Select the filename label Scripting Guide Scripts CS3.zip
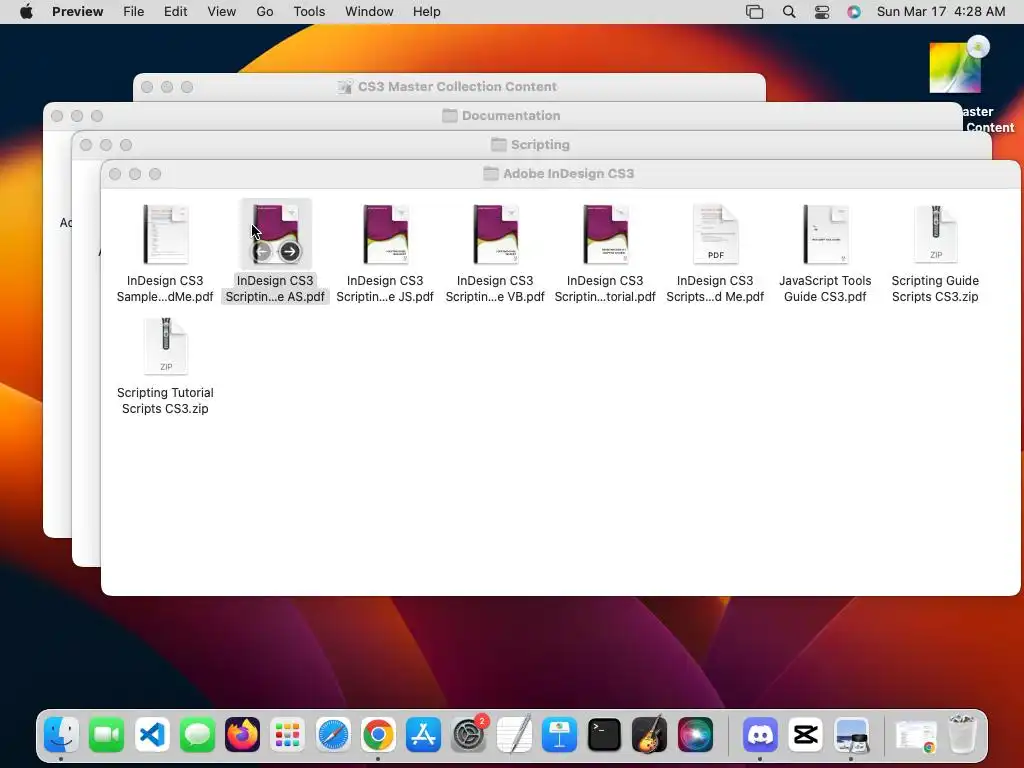The width and height of the screenshot is (1024, 768). click(935, 289)
